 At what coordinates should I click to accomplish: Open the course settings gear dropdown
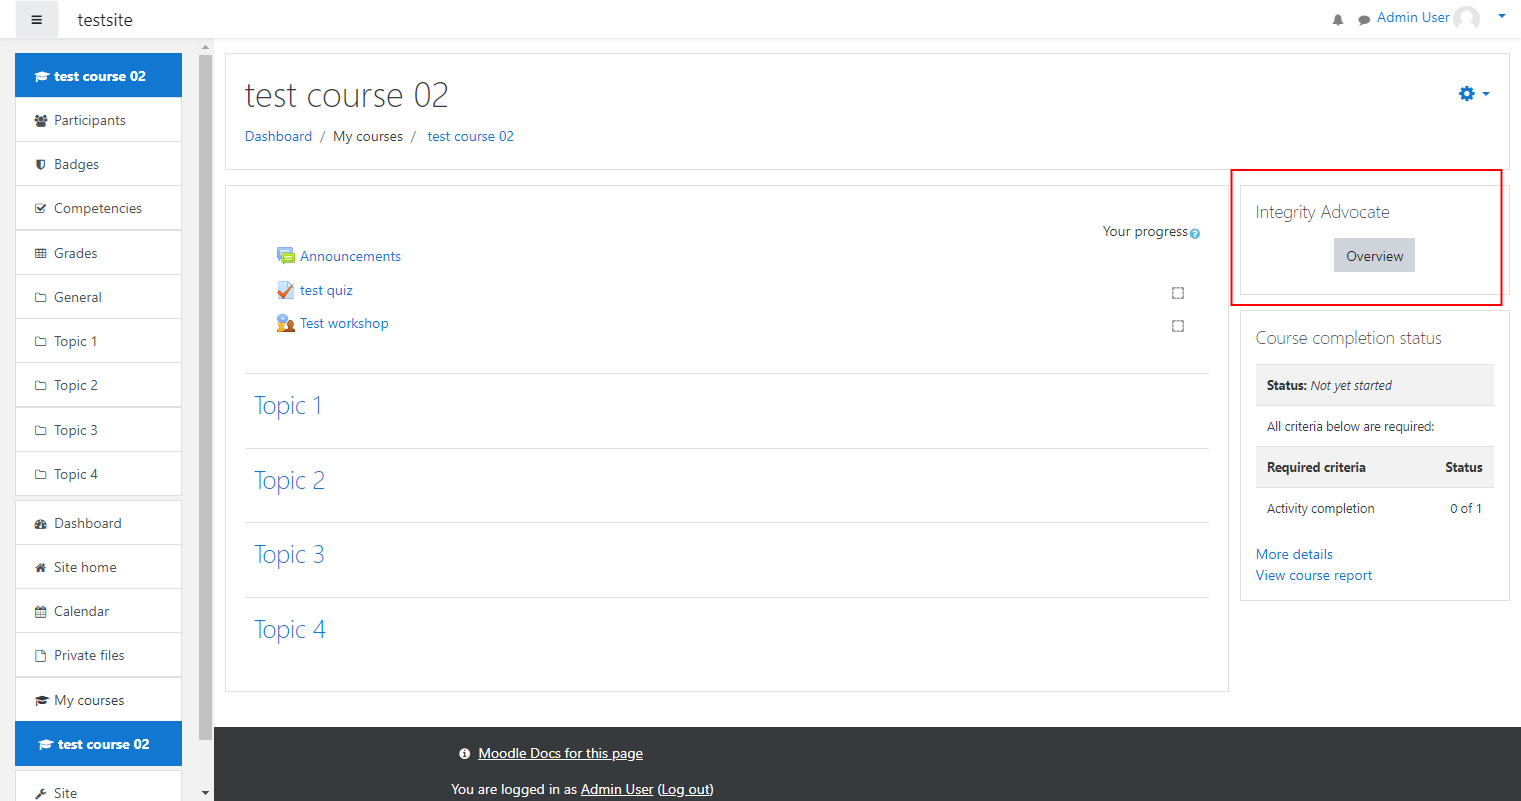[1474, 93]
